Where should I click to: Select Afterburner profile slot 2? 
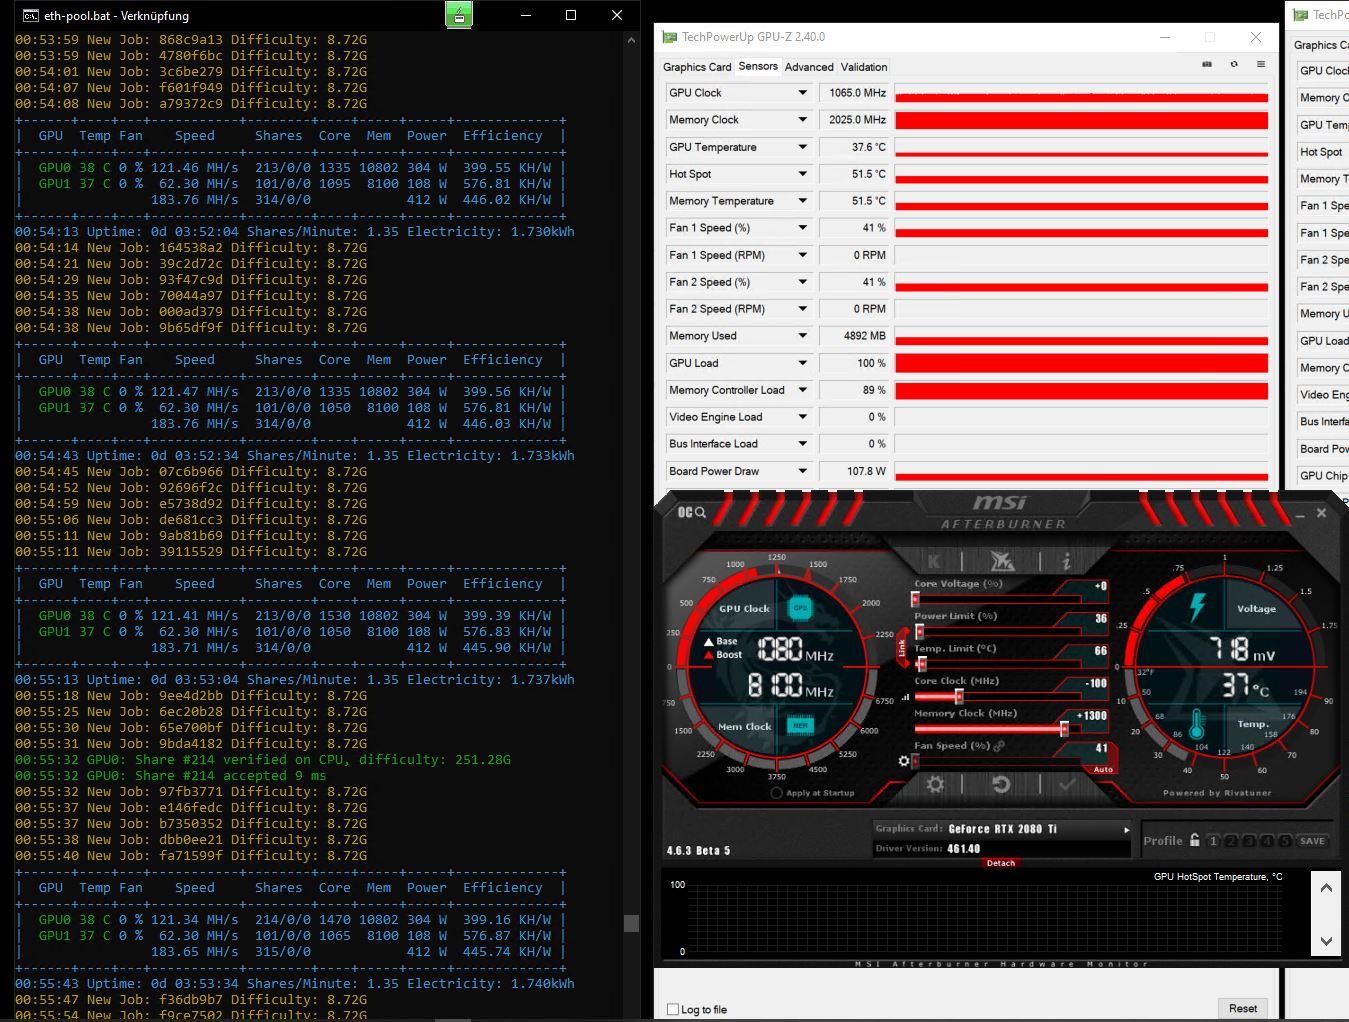[x=1231, y=841]
